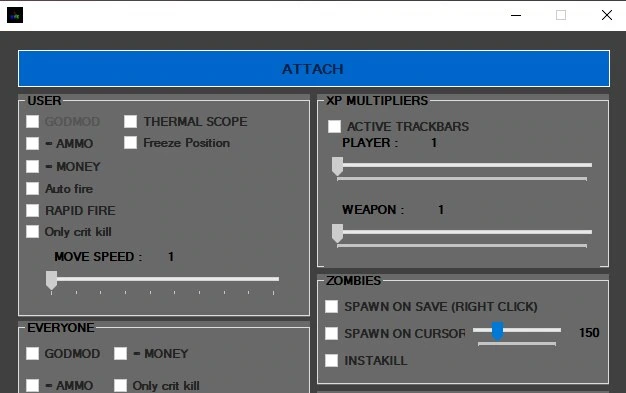
Task: Enable RAPID FIRE option
Action: 32,210
